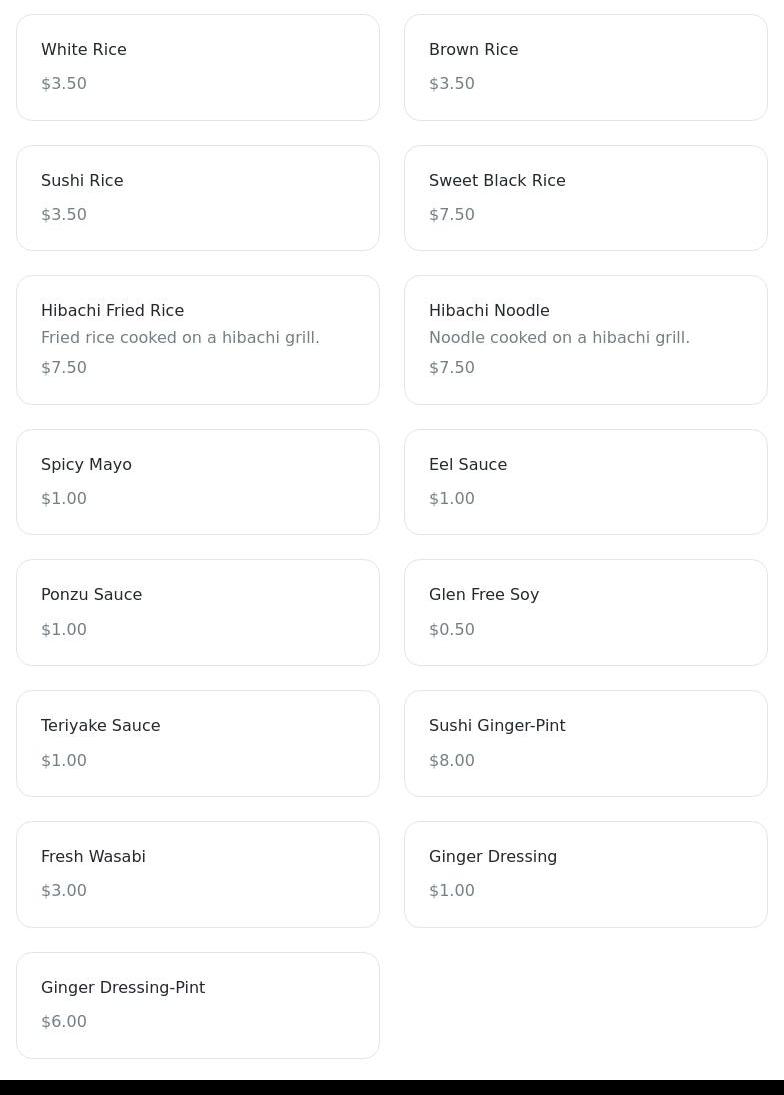Choose Sushi Rice from the menu
The width and height of the screenshot is (784, 1095).
(197, 198)
